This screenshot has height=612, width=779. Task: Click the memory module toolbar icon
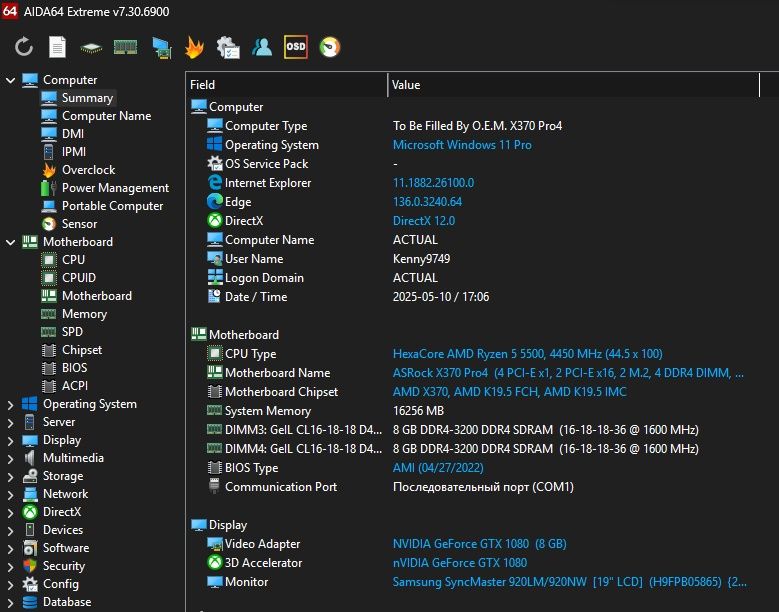pyautogui.click(x=125, y=47)
